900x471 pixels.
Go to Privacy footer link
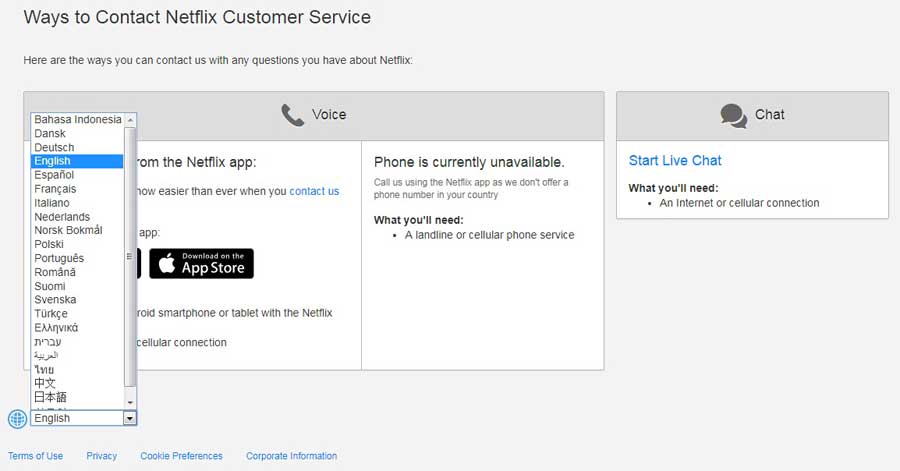click(101, 456)
